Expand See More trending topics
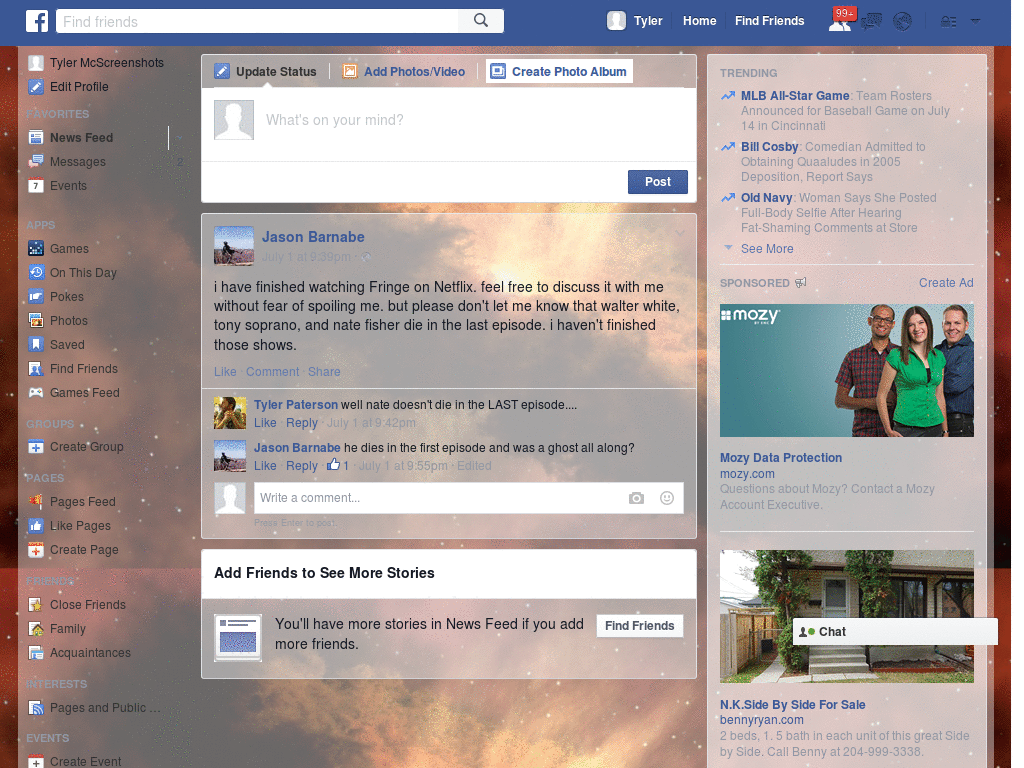The height and width of the screenshot is (768, 1024). coord(767,249)
